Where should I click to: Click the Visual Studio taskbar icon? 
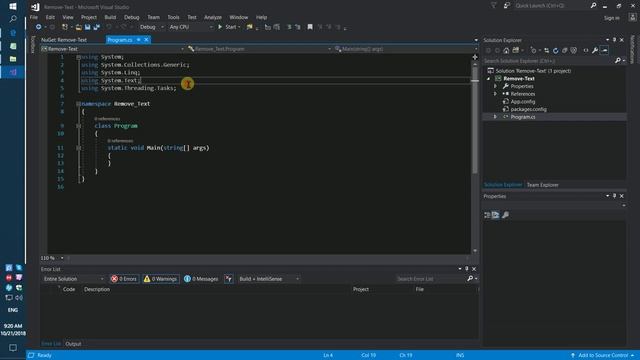point(13,72)
